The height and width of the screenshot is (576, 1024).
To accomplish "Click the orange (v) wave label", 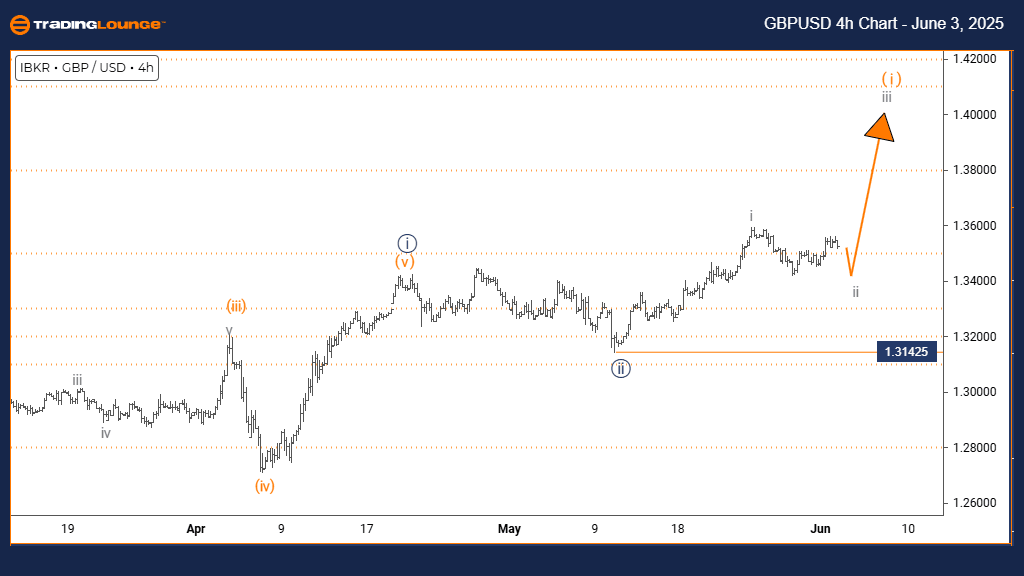I will point(404,262).
